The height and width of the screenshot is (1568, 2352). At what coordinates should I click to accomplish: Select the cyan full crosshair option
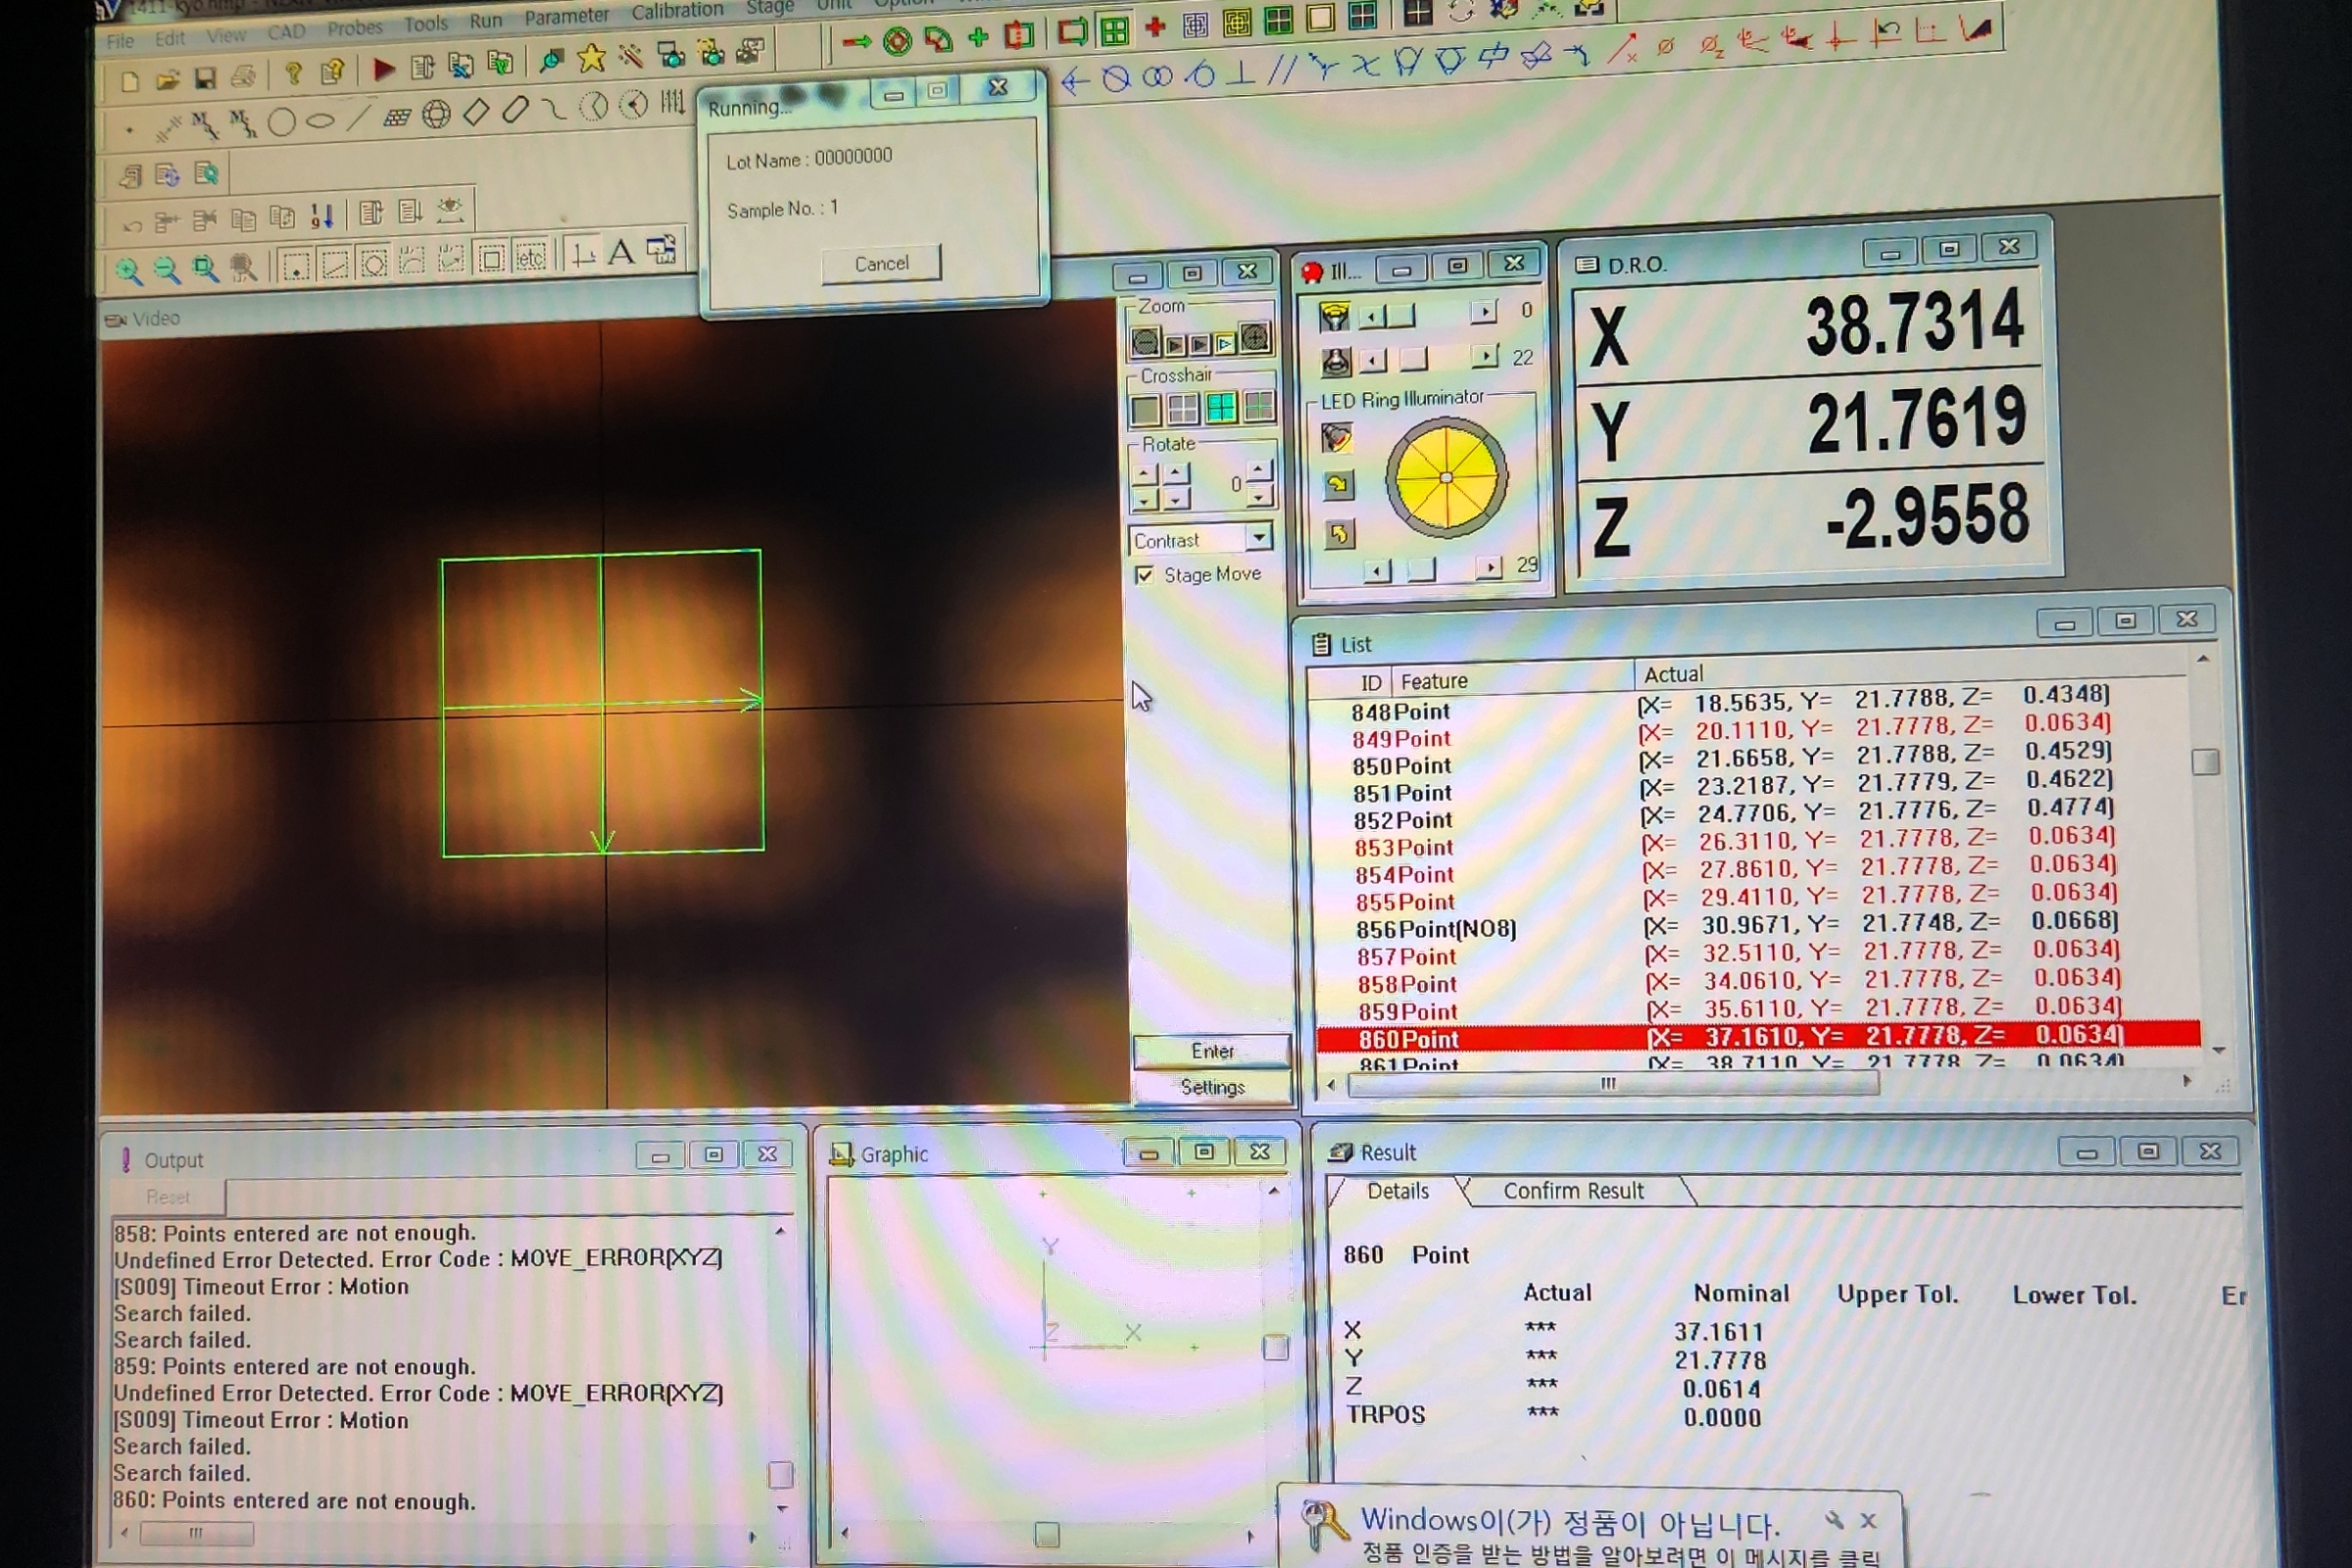(x=1220, y=407)
